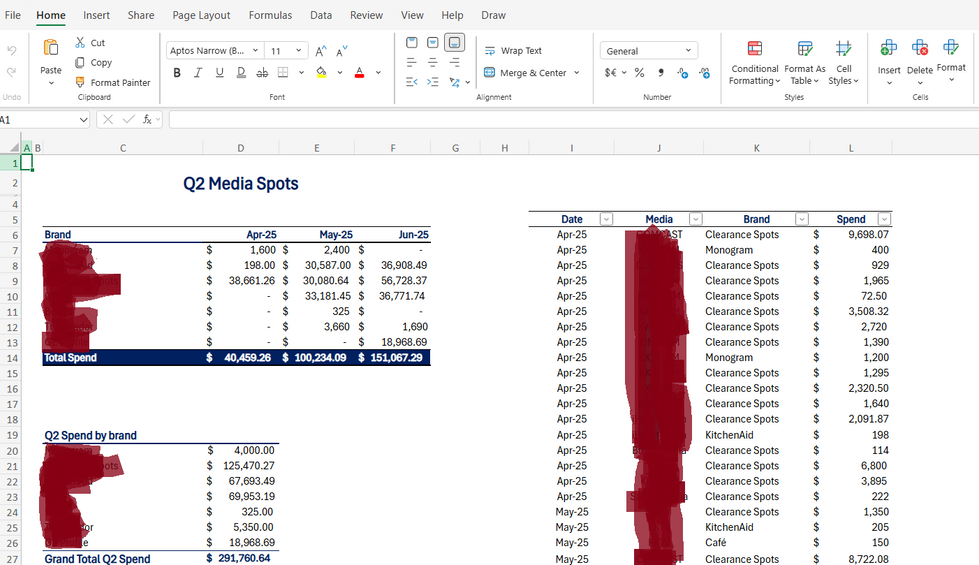979x565 pixels.
Task: Open Conditional Formatting menu
Action: click(x=754, y=62)
